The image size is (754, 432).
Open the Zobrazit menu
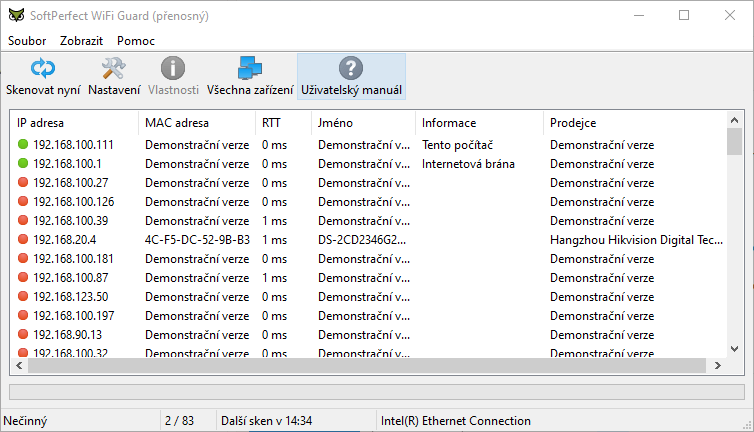pyautogui.click(x=81, y=41)
